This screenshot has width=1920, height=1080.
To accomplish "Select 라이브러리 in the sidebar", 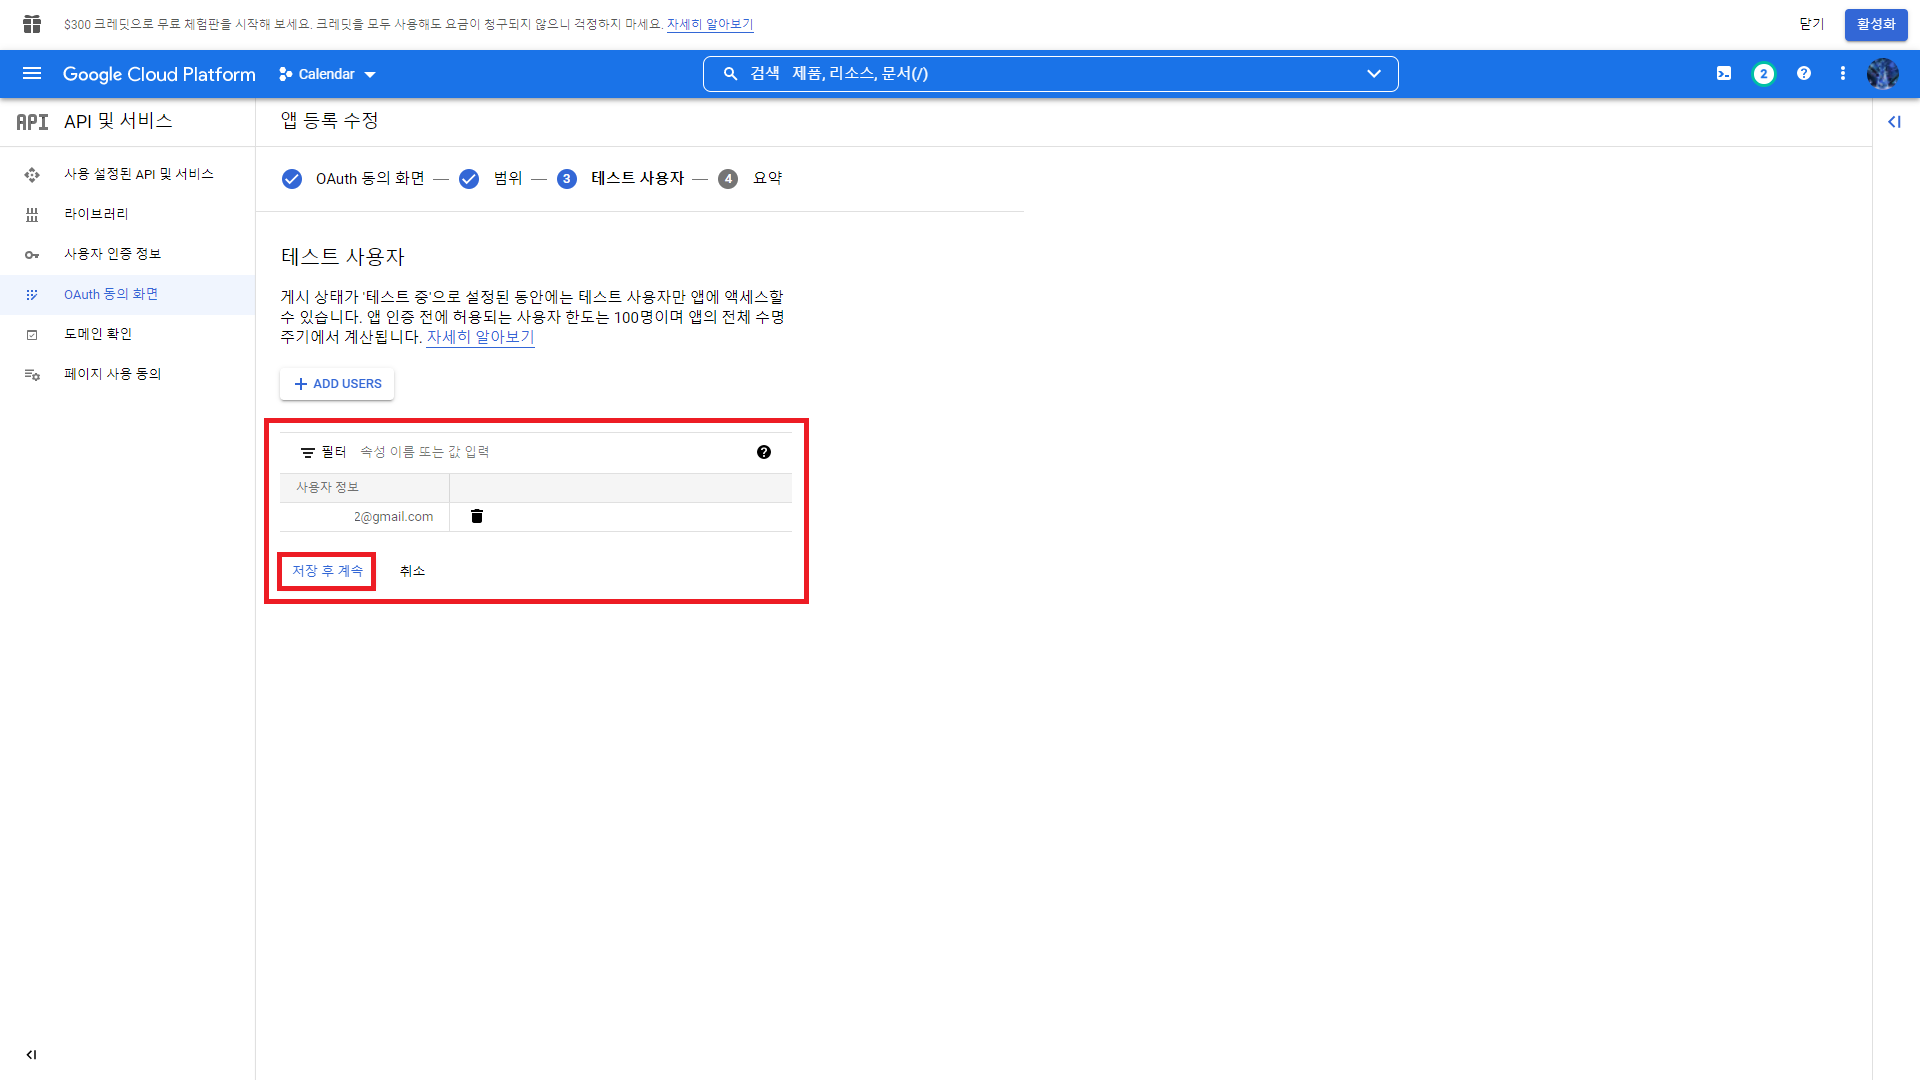I will [x=96, y=214].
